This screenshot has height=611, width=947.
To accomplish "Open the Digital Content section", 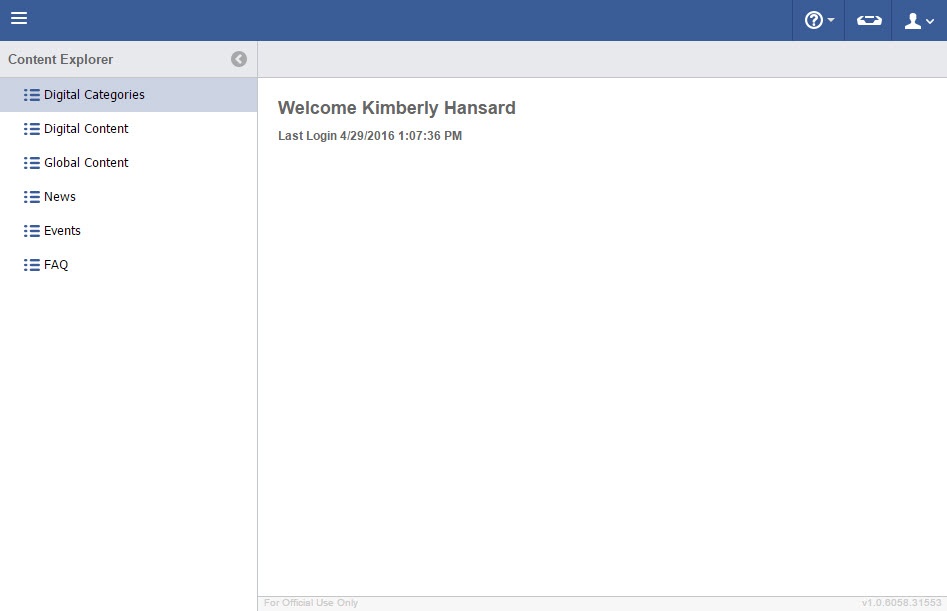I will point(86,129).
